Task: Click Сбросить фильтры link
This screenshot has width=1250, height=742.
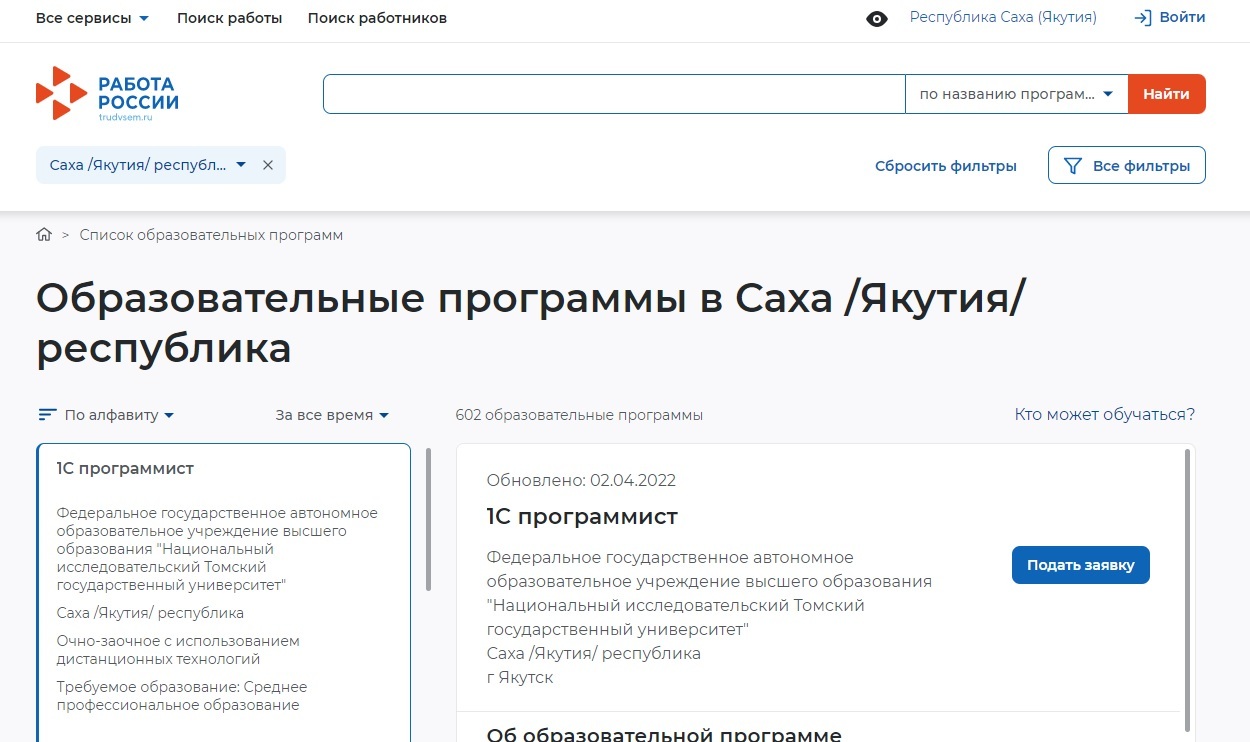Action: tap(945, 166)
